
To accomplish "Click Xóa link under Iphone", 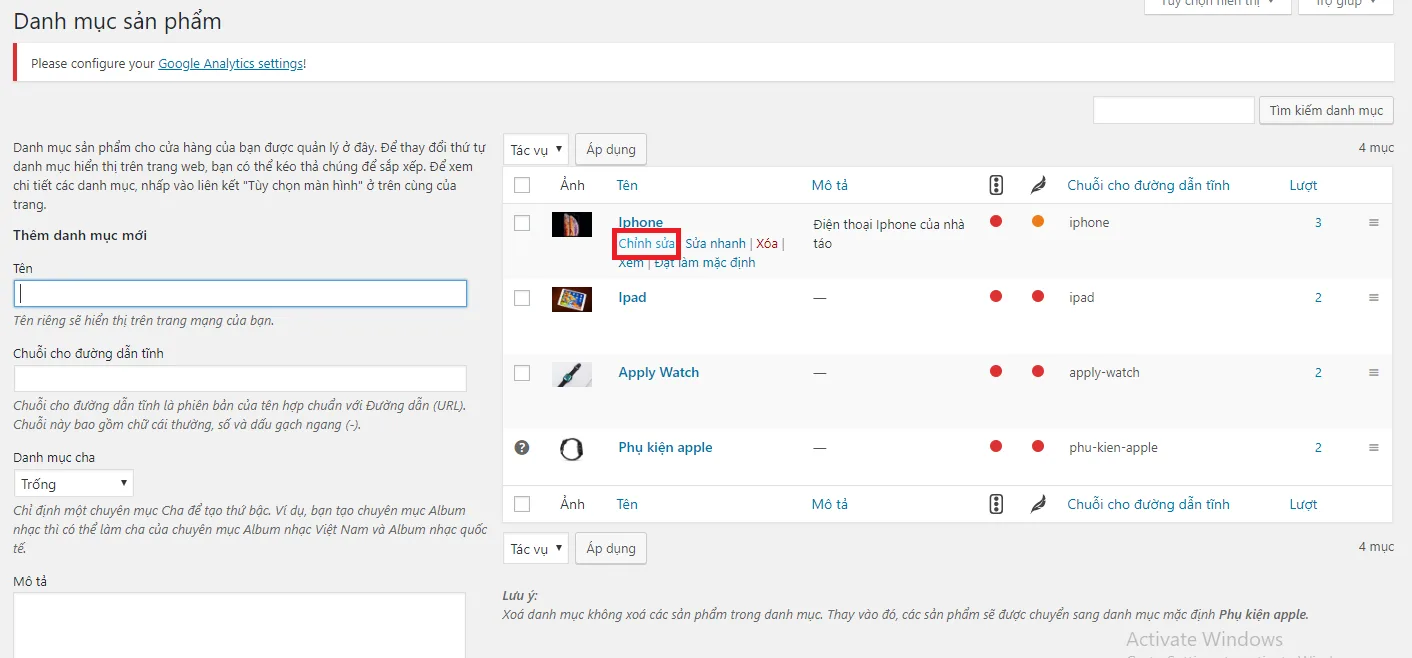I will click(x=767, y=244).
